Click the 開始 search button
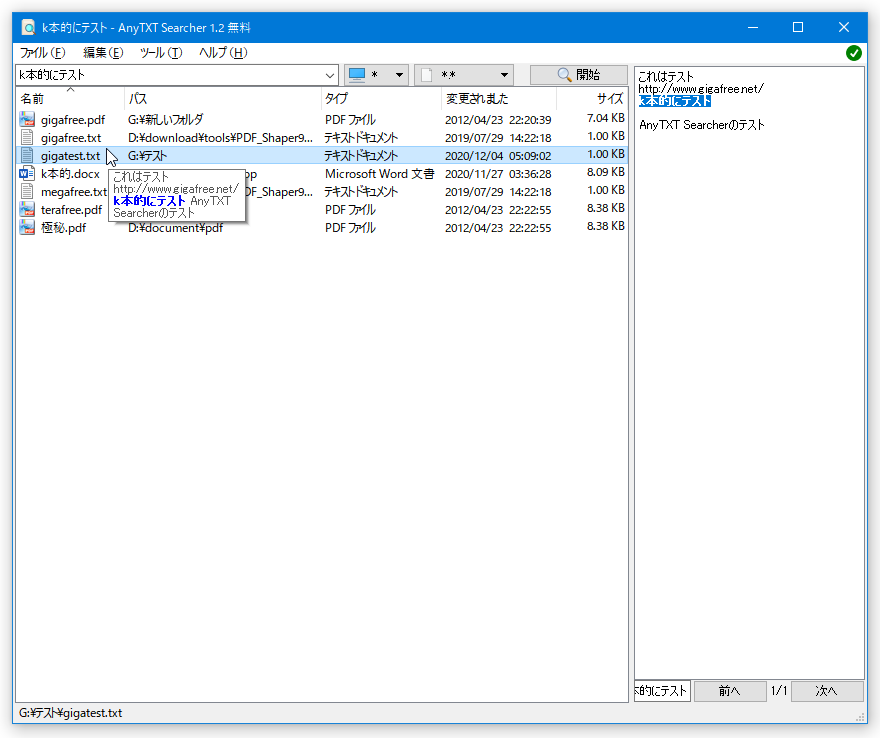 pyautogui.click(x=579, y=75)
